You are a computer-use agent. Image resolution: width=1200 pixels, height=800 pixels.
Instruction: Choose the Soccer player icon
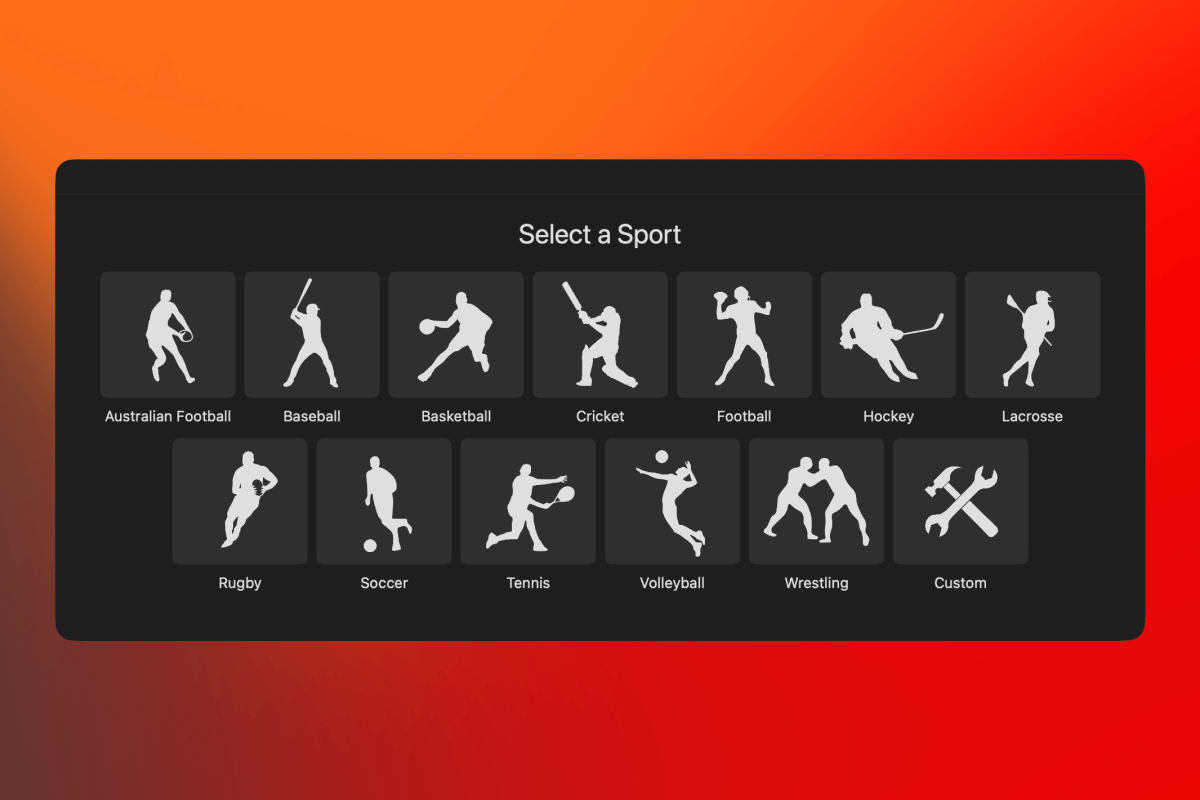(384, 501)
